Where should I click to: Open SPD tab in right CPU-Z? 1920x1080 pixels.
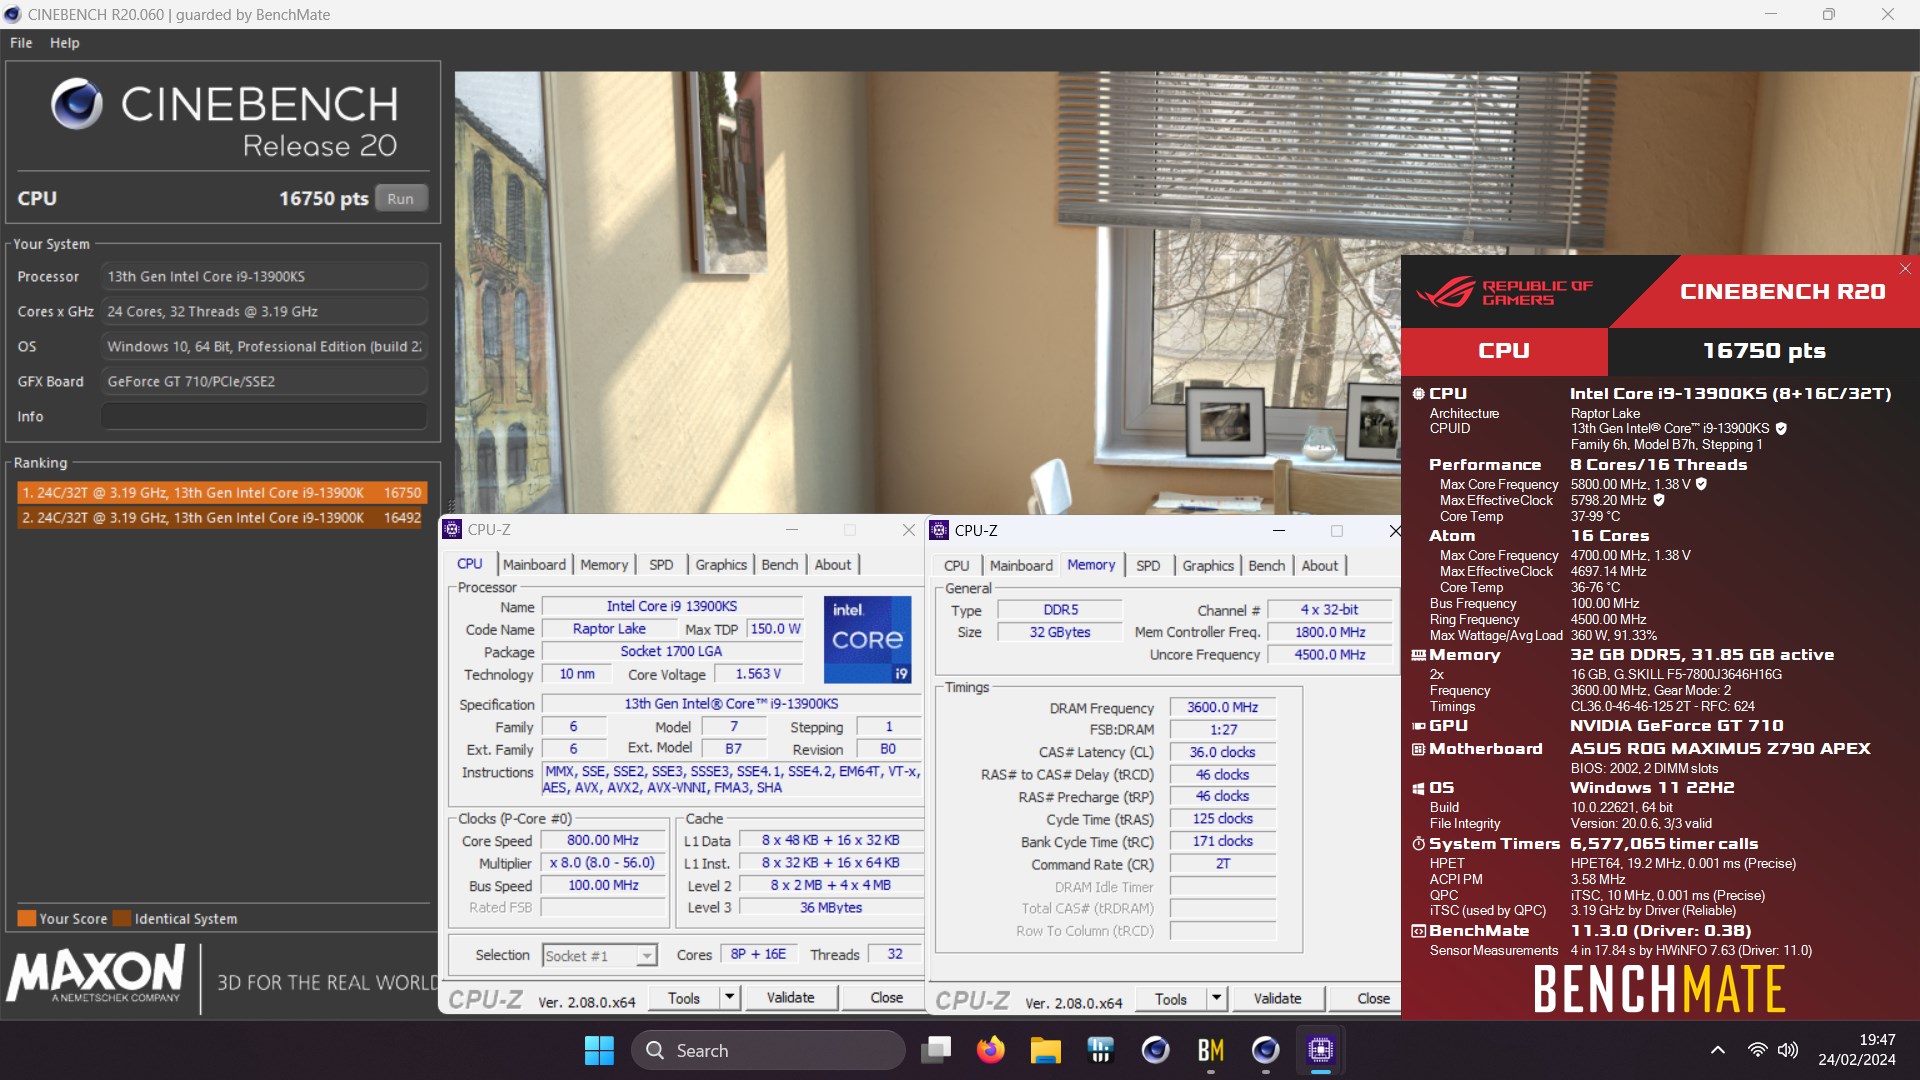point(1148,566)
